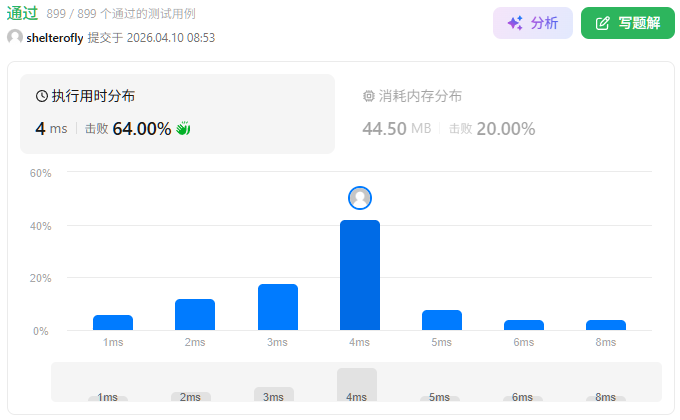
Task: Click 6ms in the bottom range slider
Action: (x=522, y=397)
